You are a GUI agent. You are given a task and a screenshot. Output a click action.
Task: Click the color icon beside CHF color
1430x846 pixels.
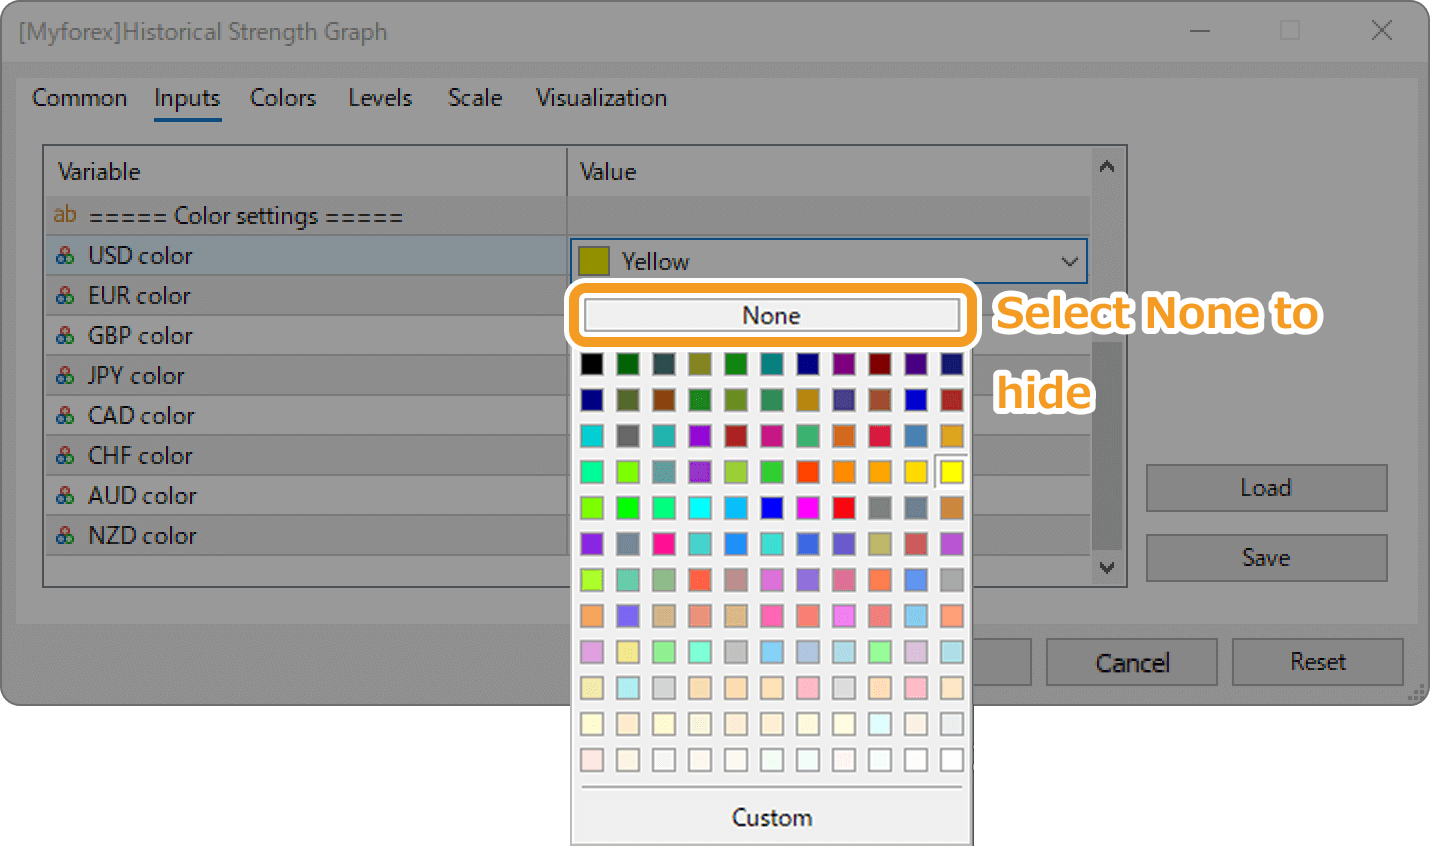tap(65, 456)
